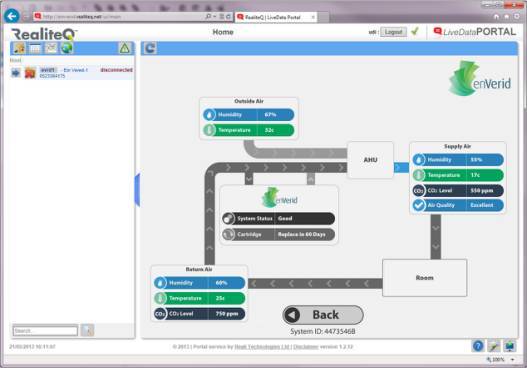527x368 pixels.
Task: Click the Back button below the diagram
Action: 323,315
